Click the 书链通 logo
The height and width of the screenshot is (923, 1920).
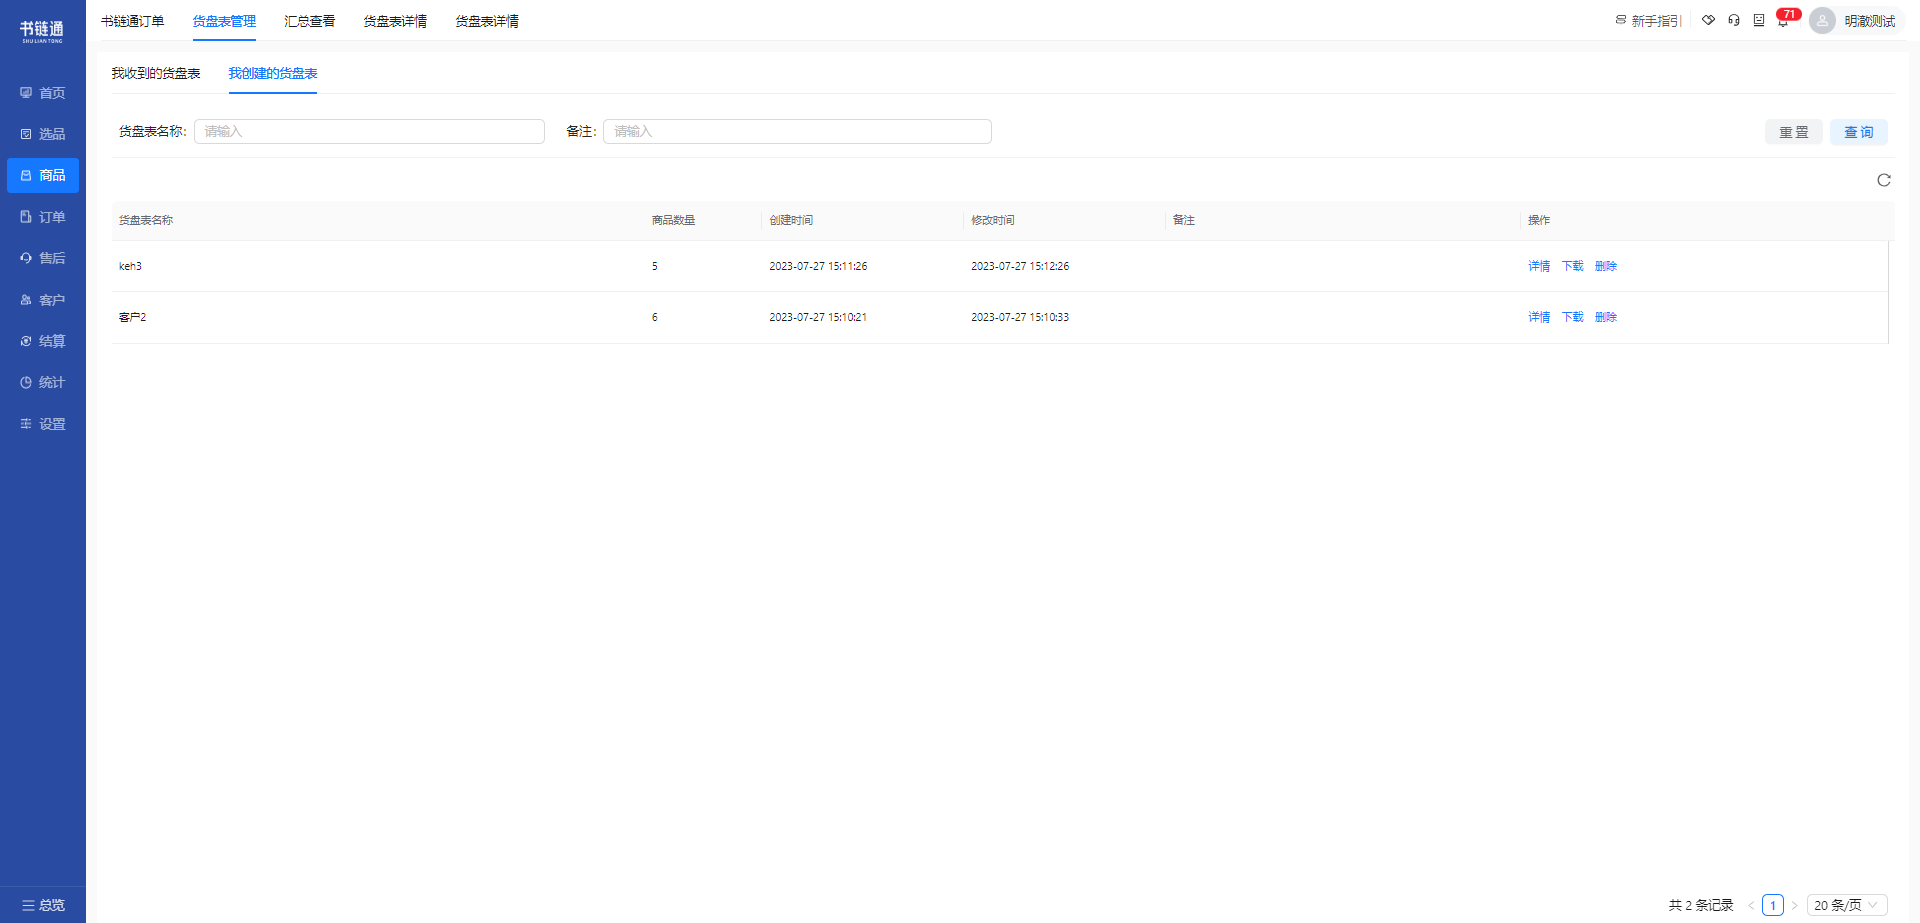[x=42, y=31]
